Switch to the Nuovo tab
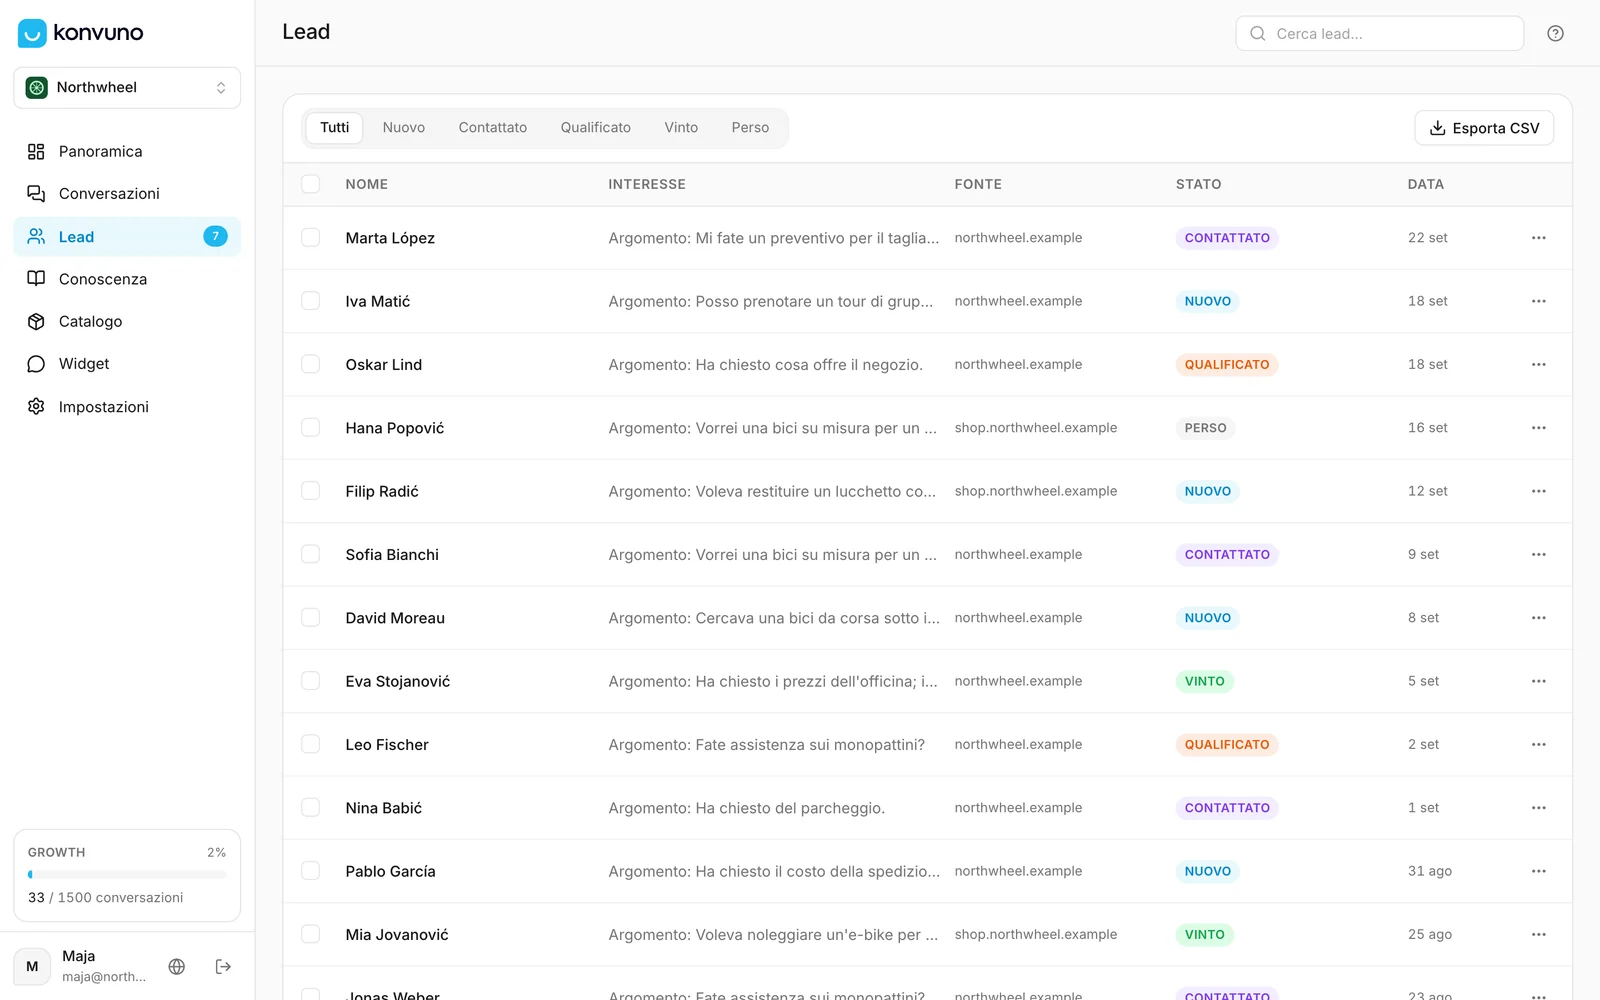 404,128
